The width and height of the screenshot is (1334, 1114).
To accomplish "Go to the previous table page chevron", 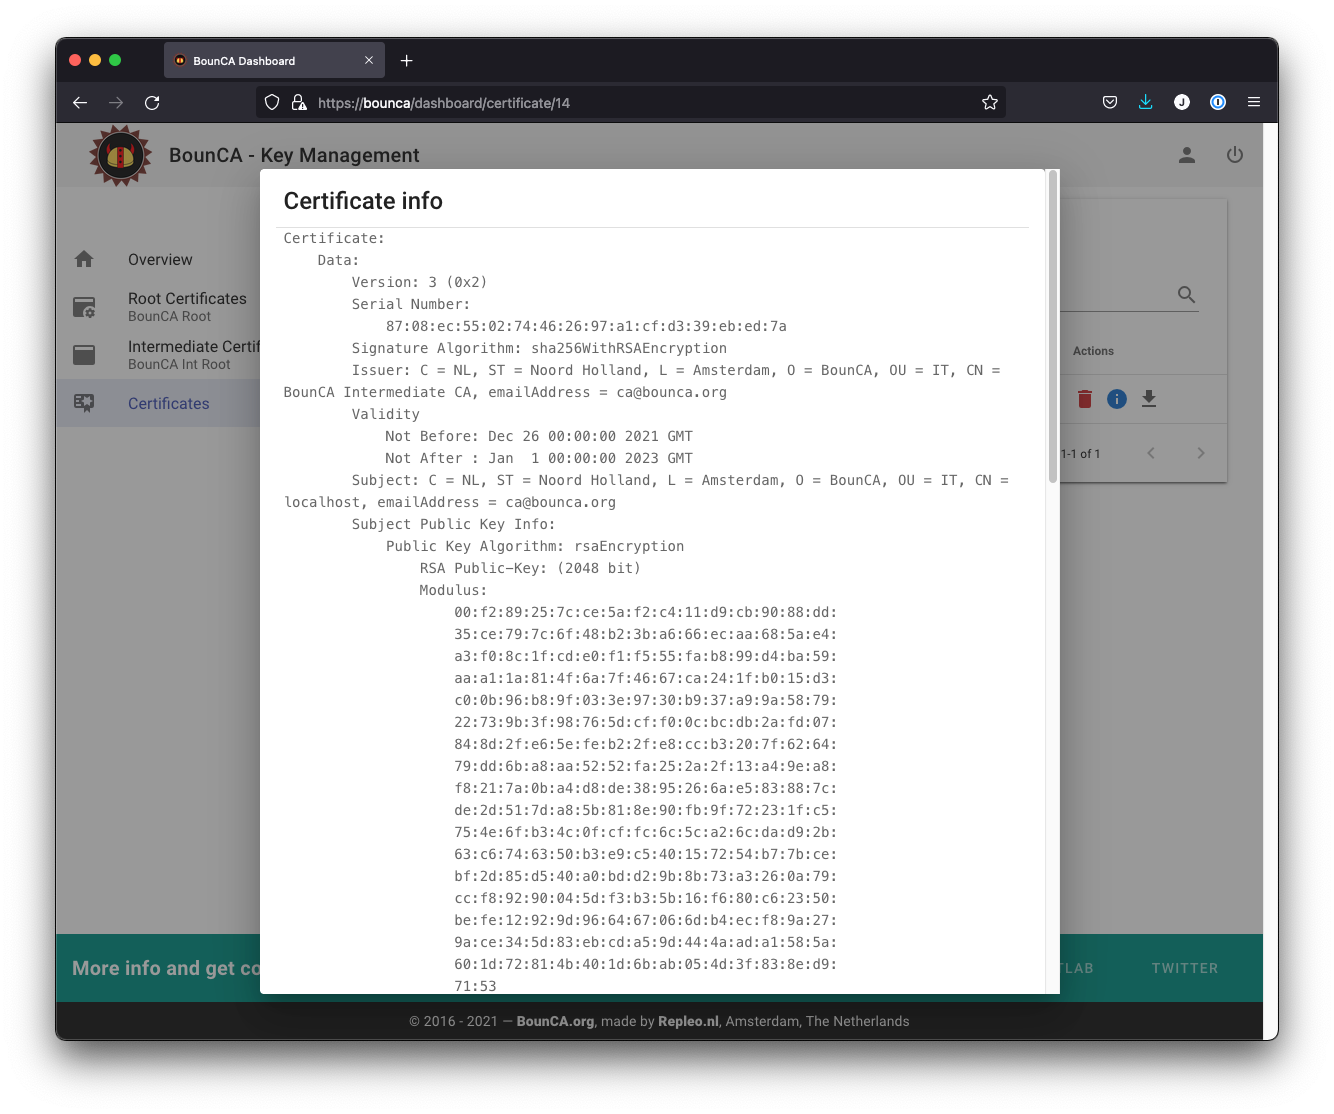I will 1151,453.
